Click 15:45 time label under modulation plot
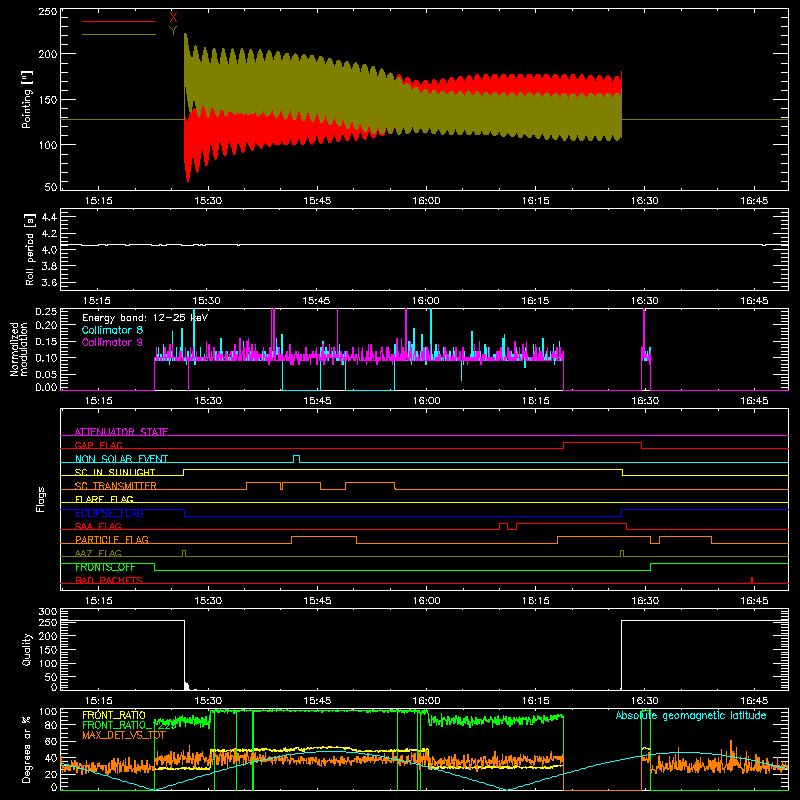 coord(317,401)
